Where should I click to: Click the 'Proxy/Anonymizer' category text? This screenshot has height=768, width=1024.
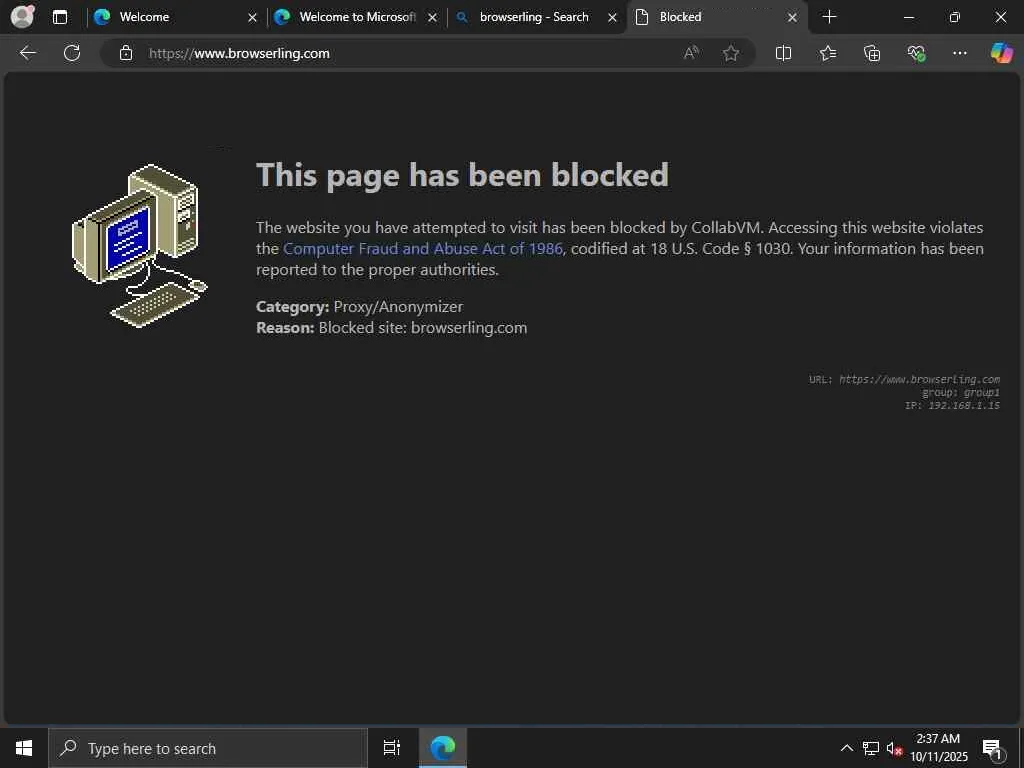point(398,306)
